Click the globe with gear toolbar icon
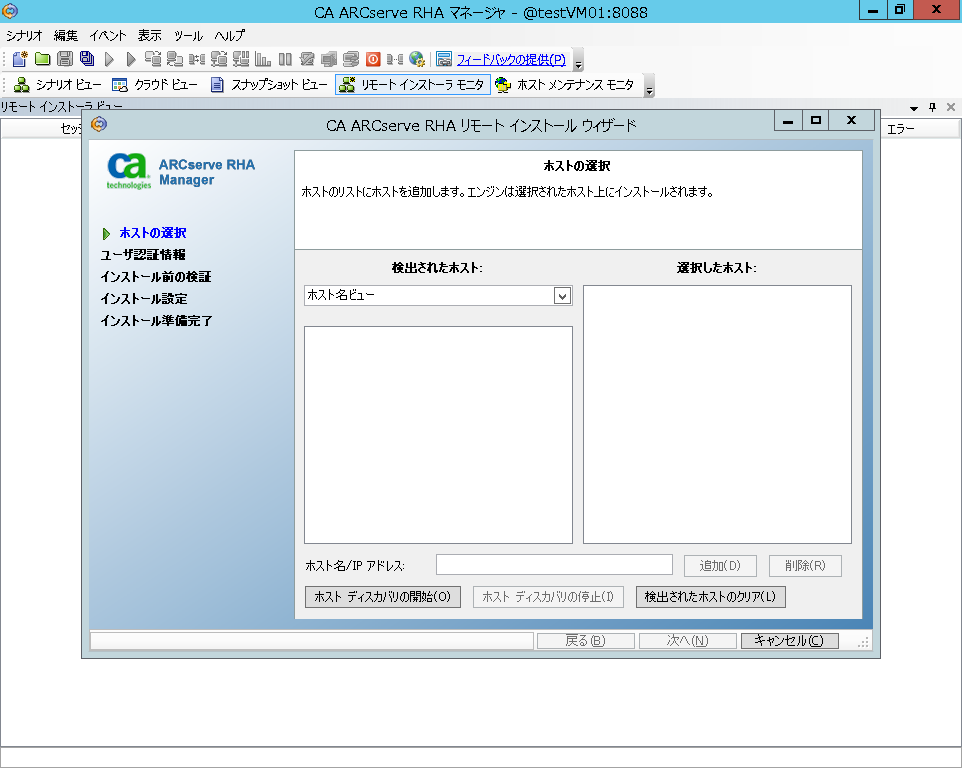Image resolution: width=962 pixels, height=768 pixels. coord(417,59)
